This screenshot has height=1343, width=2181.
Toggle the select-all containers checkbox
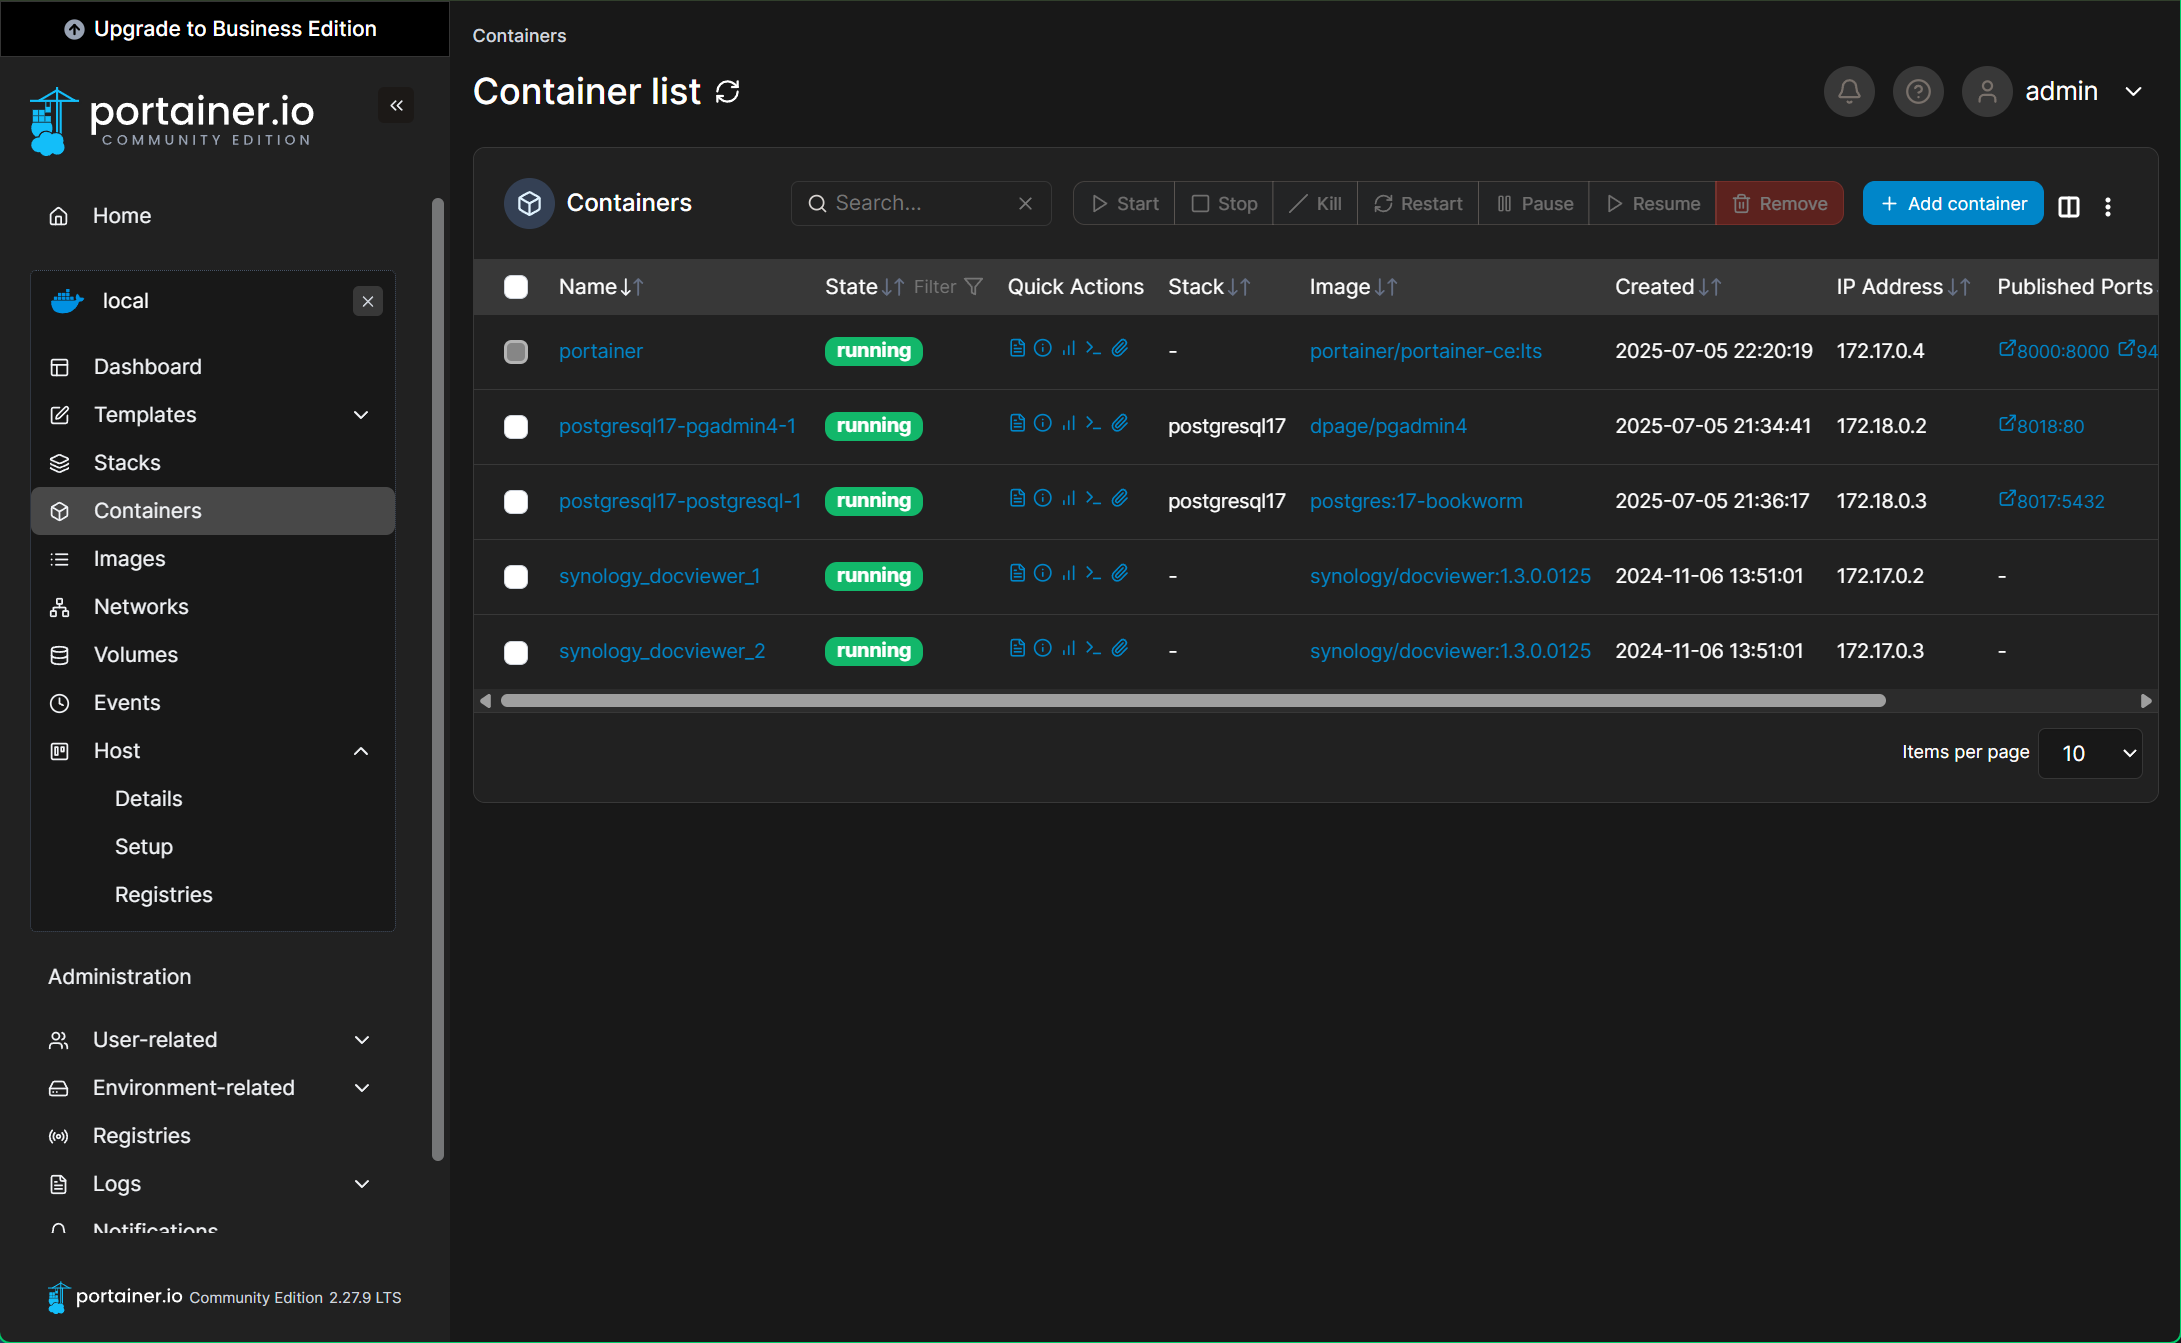[516, 287]
